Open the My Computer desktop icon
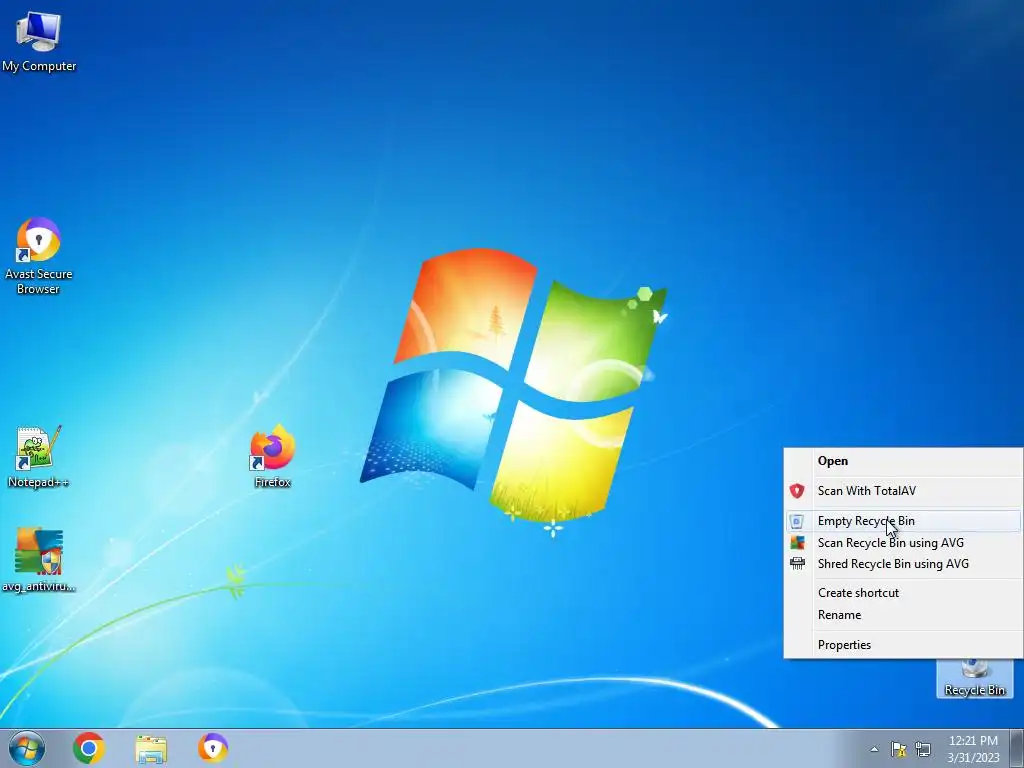Image resolution: width=1024 pixels, height=768 pixels. tap(39, 41)
